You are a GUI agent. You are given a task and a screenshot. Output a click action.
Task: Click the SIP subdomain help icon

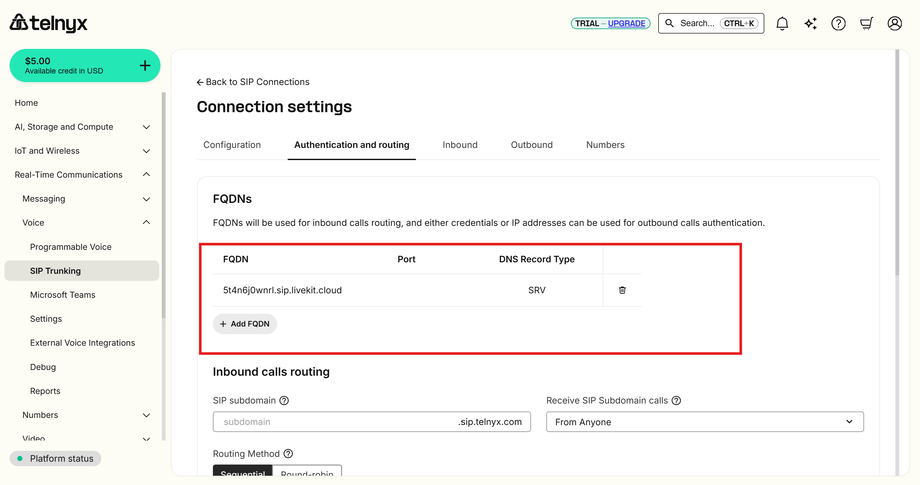click(x=284, y=401)
